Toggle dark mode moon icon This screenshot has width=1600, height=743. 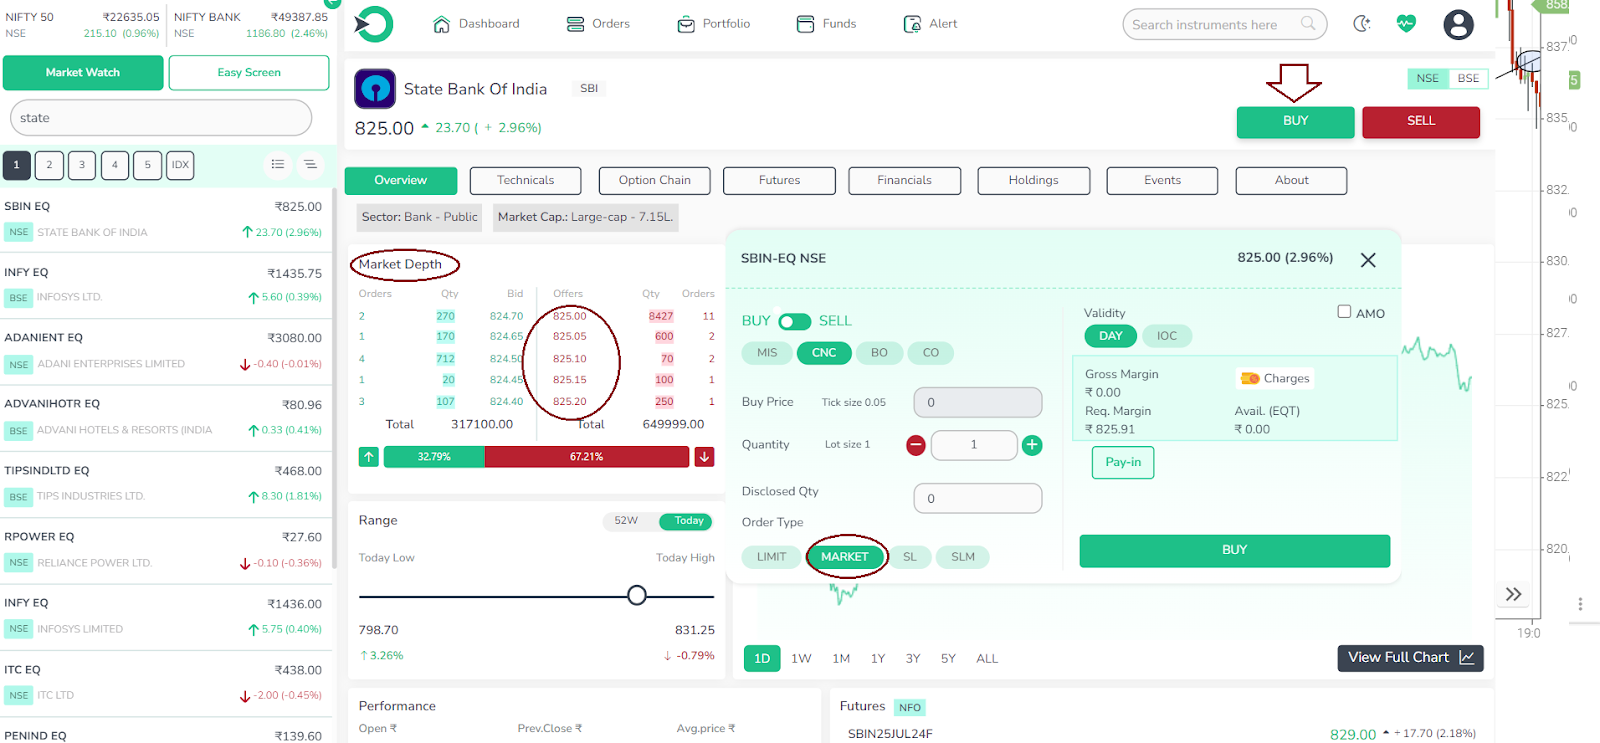pos(1362,24)
